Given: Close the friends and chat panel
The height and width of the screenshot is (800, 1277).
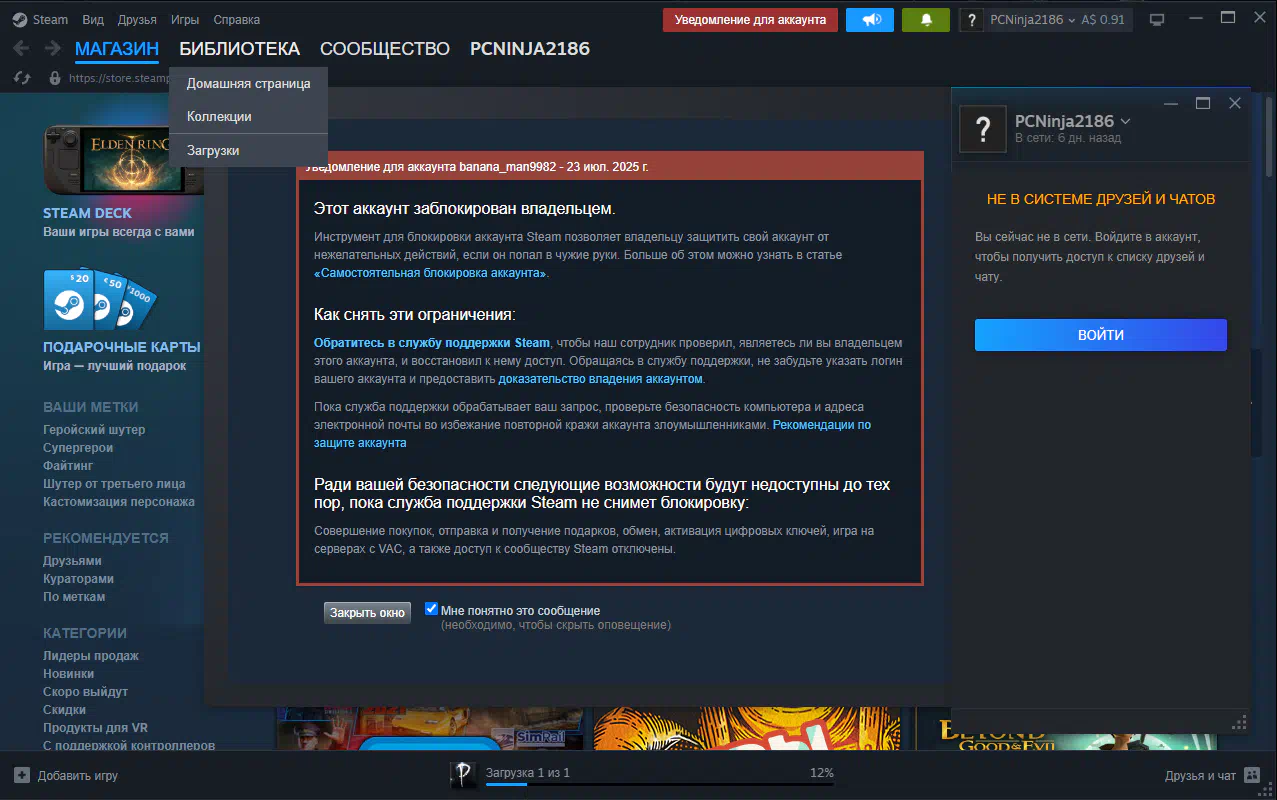Looking at the screenshot, I should click(x=1235, y=103).
